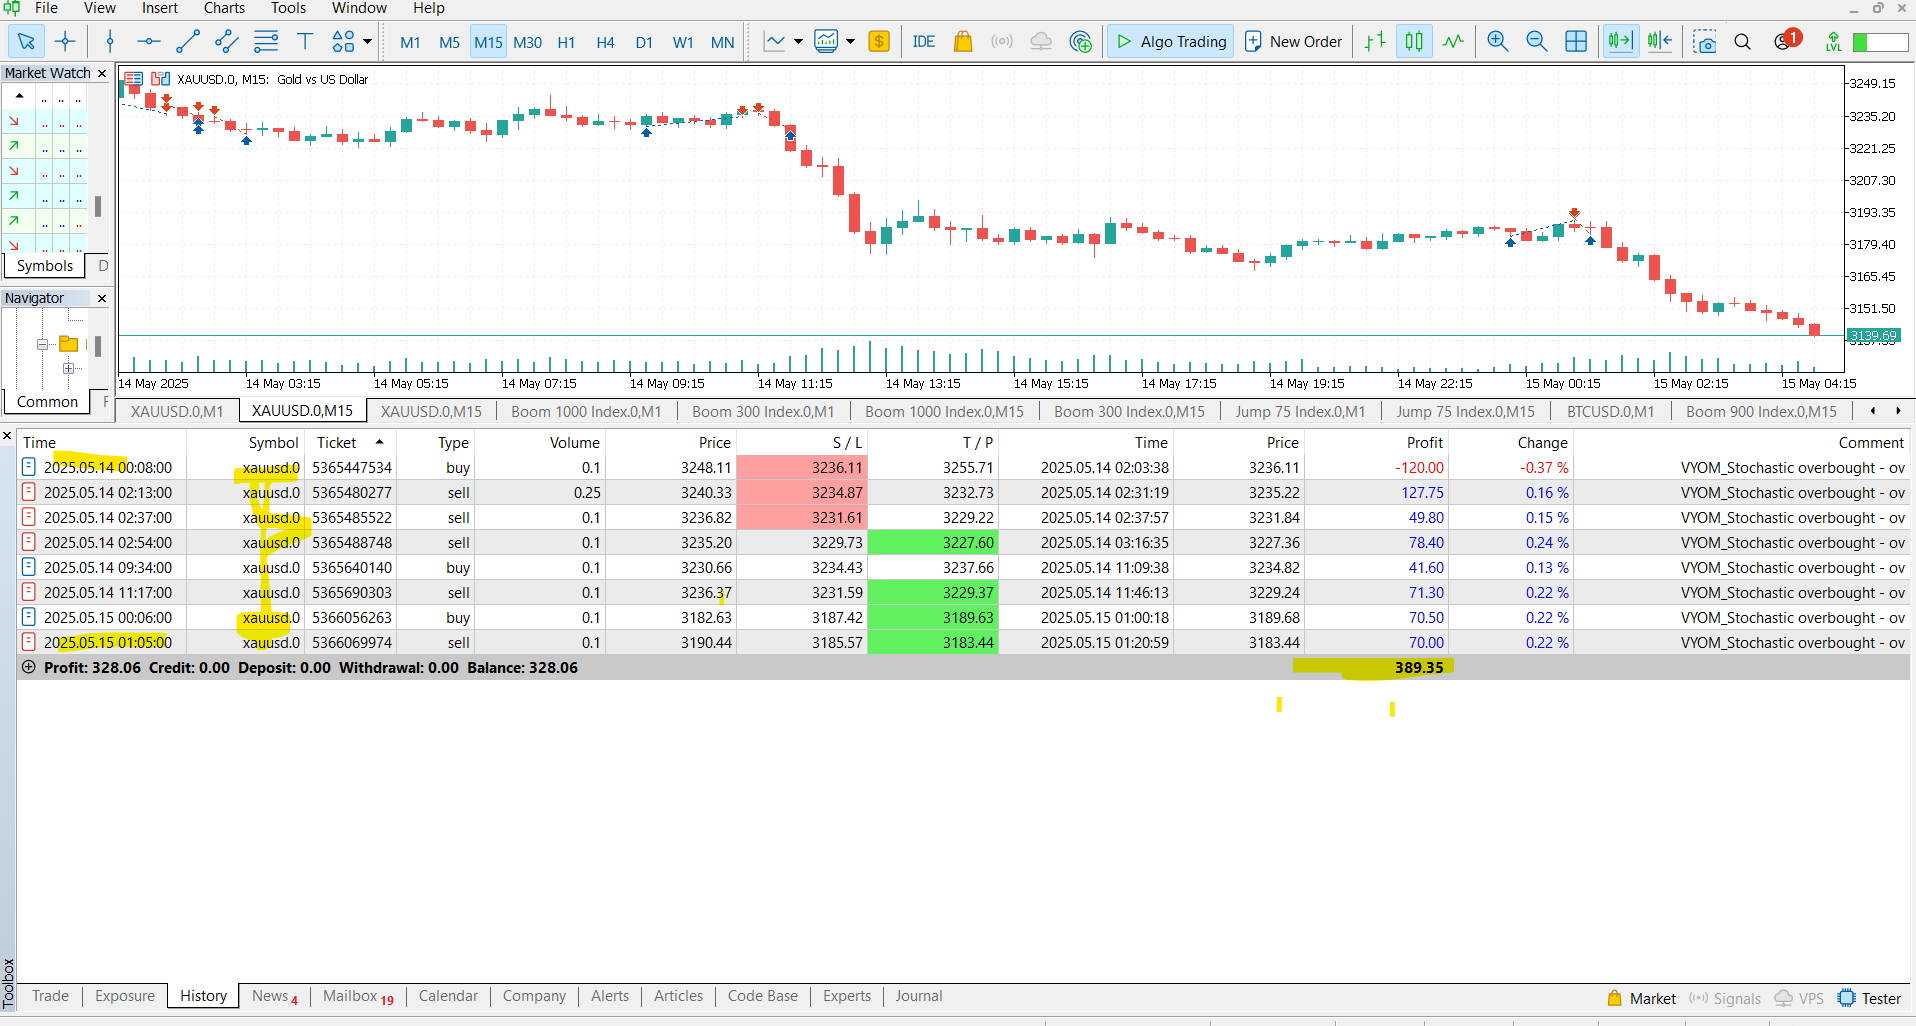Zoom in on the chart
The width and height of the screenshot is (1916, 1026).
point(1498,42)
